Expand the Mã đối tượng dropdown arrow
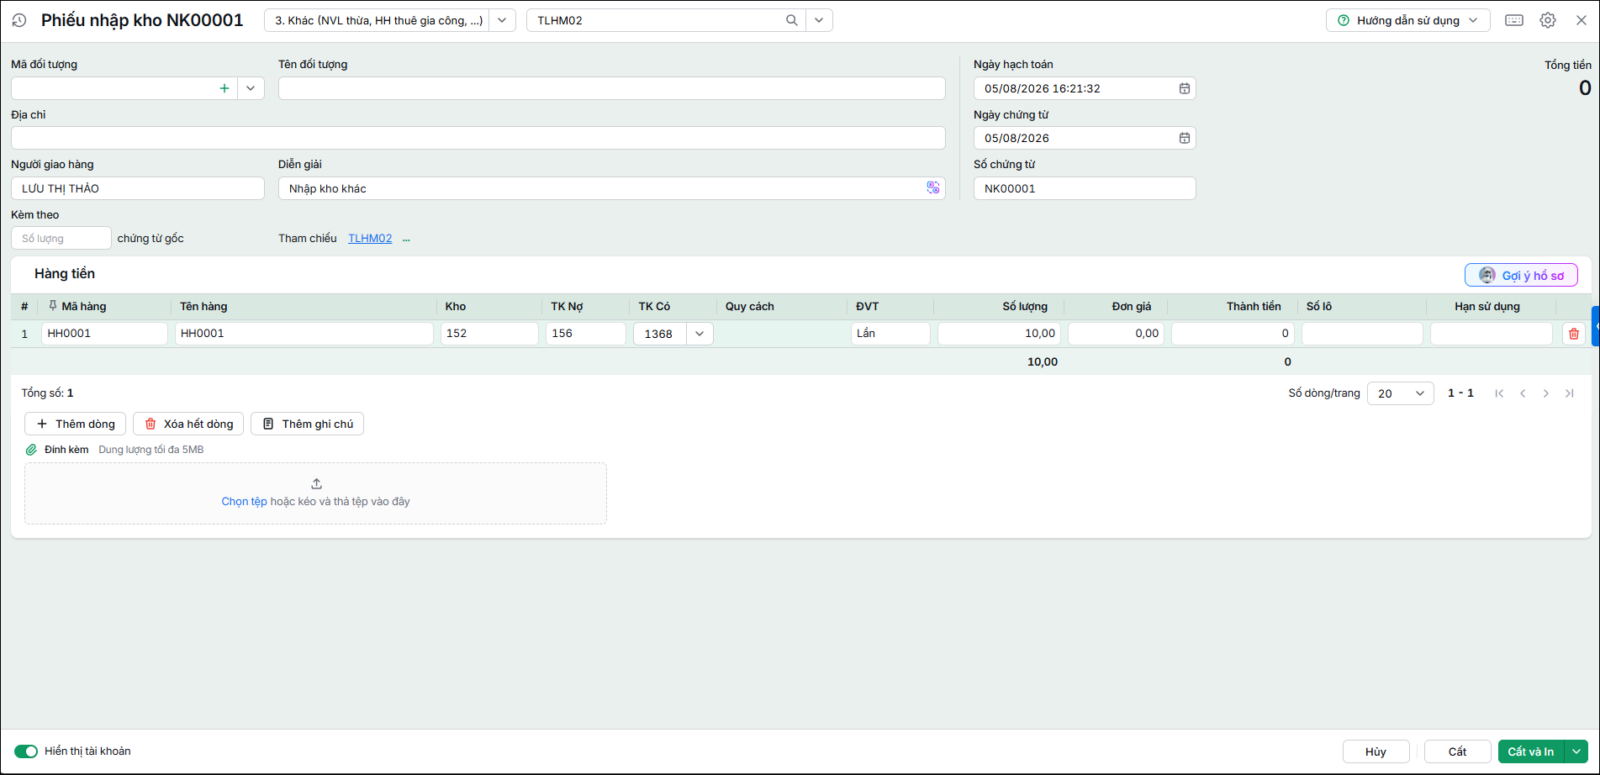This screenshot has height=775, width=1600. coord(250,88)
